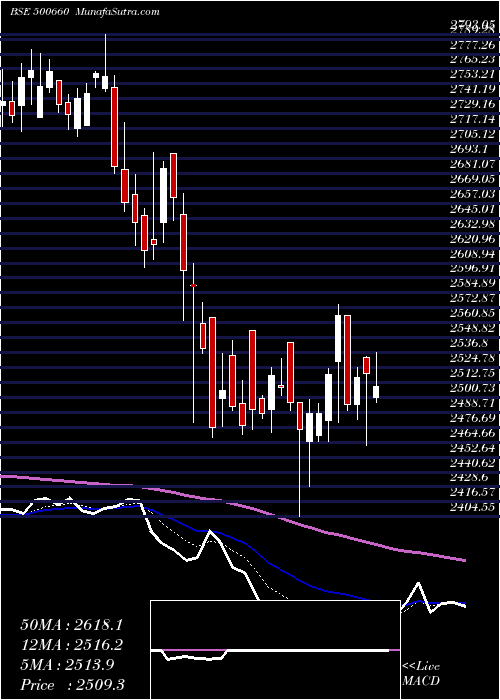Select the 2596.91 price axis label
This screenshot has height=700, width=500.
pyautogui.click(x=473, y=269)
